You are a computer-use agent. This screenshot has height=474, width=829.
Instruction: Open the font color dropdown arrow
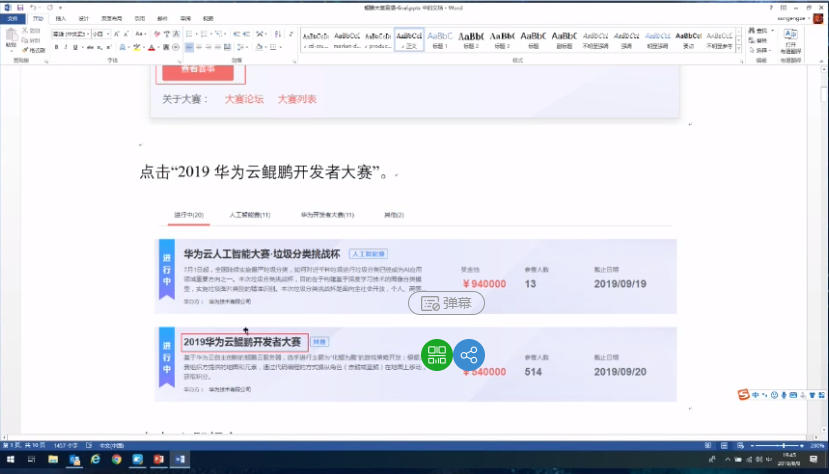point(158,48)
